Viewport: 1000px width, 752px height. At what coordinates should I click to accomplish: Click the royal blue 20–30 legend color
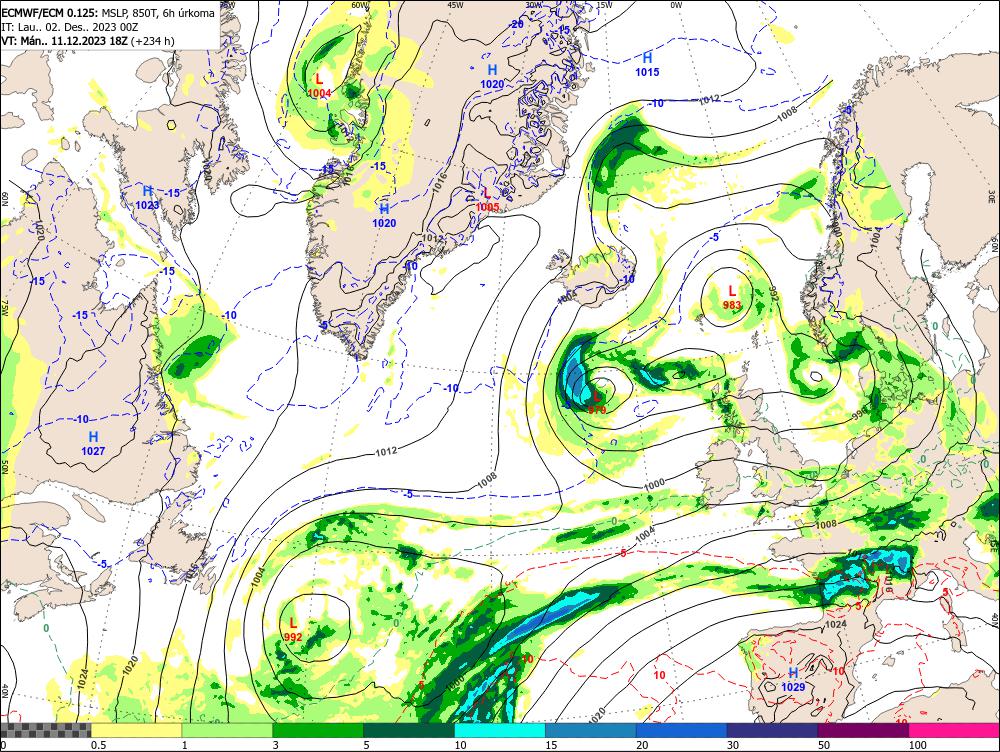[682, 731]
